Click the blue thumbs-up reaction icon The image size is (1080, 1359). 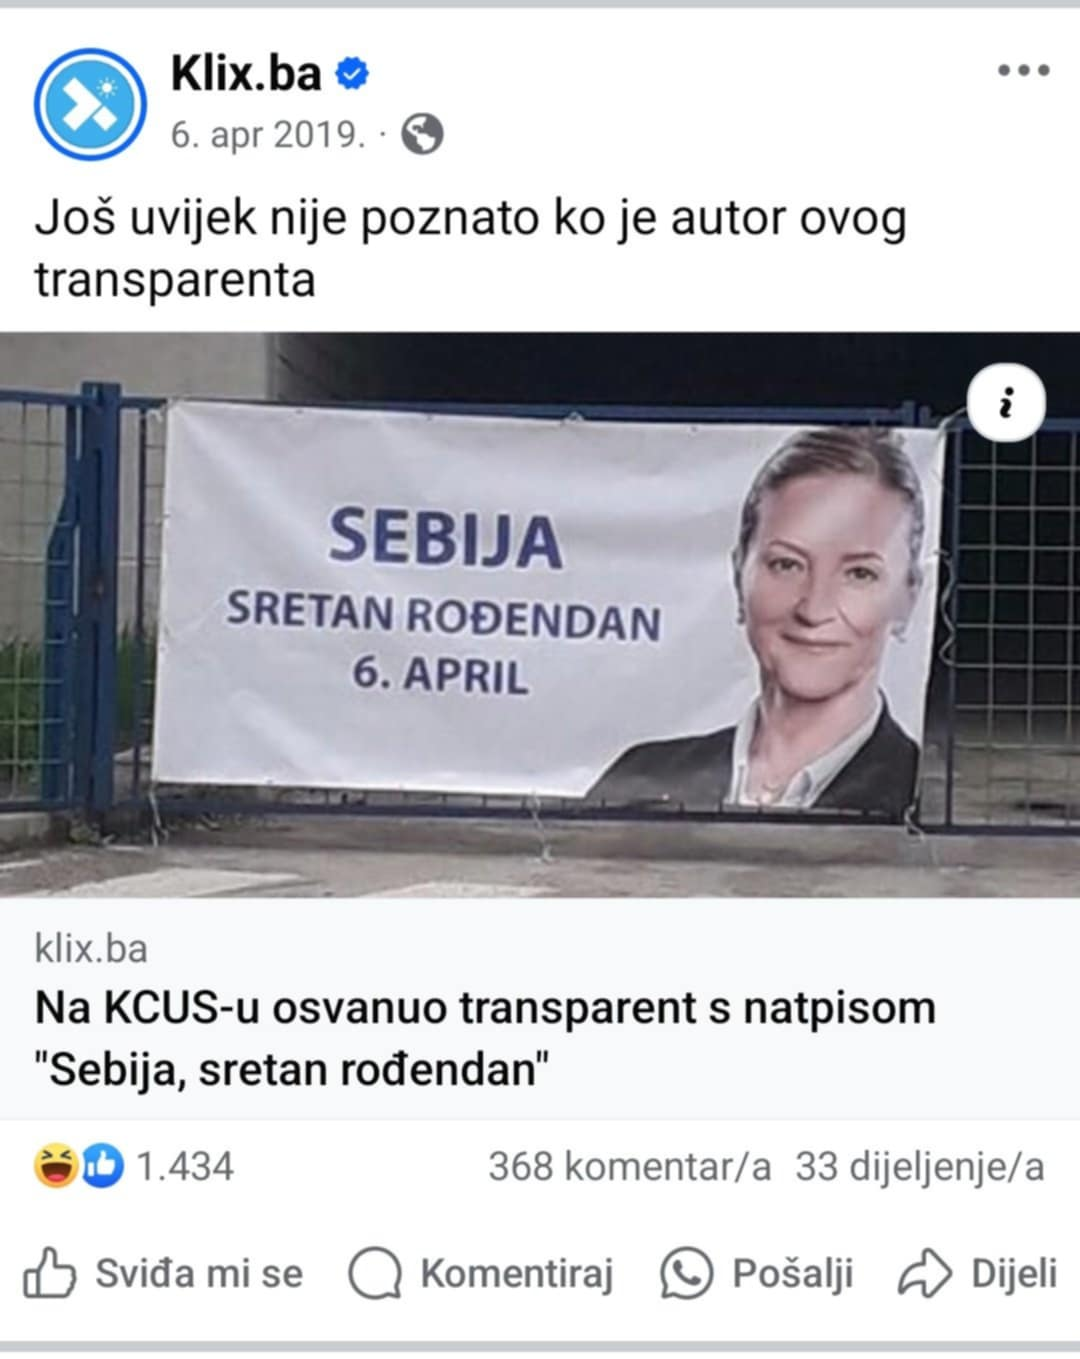point(101,1166)
